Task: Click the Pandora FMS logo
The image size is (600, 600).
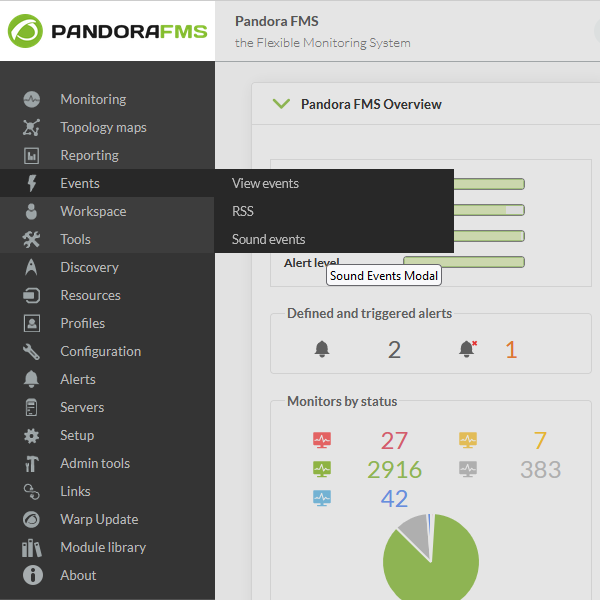Action: pyautogui.click(x=107, y=31)
